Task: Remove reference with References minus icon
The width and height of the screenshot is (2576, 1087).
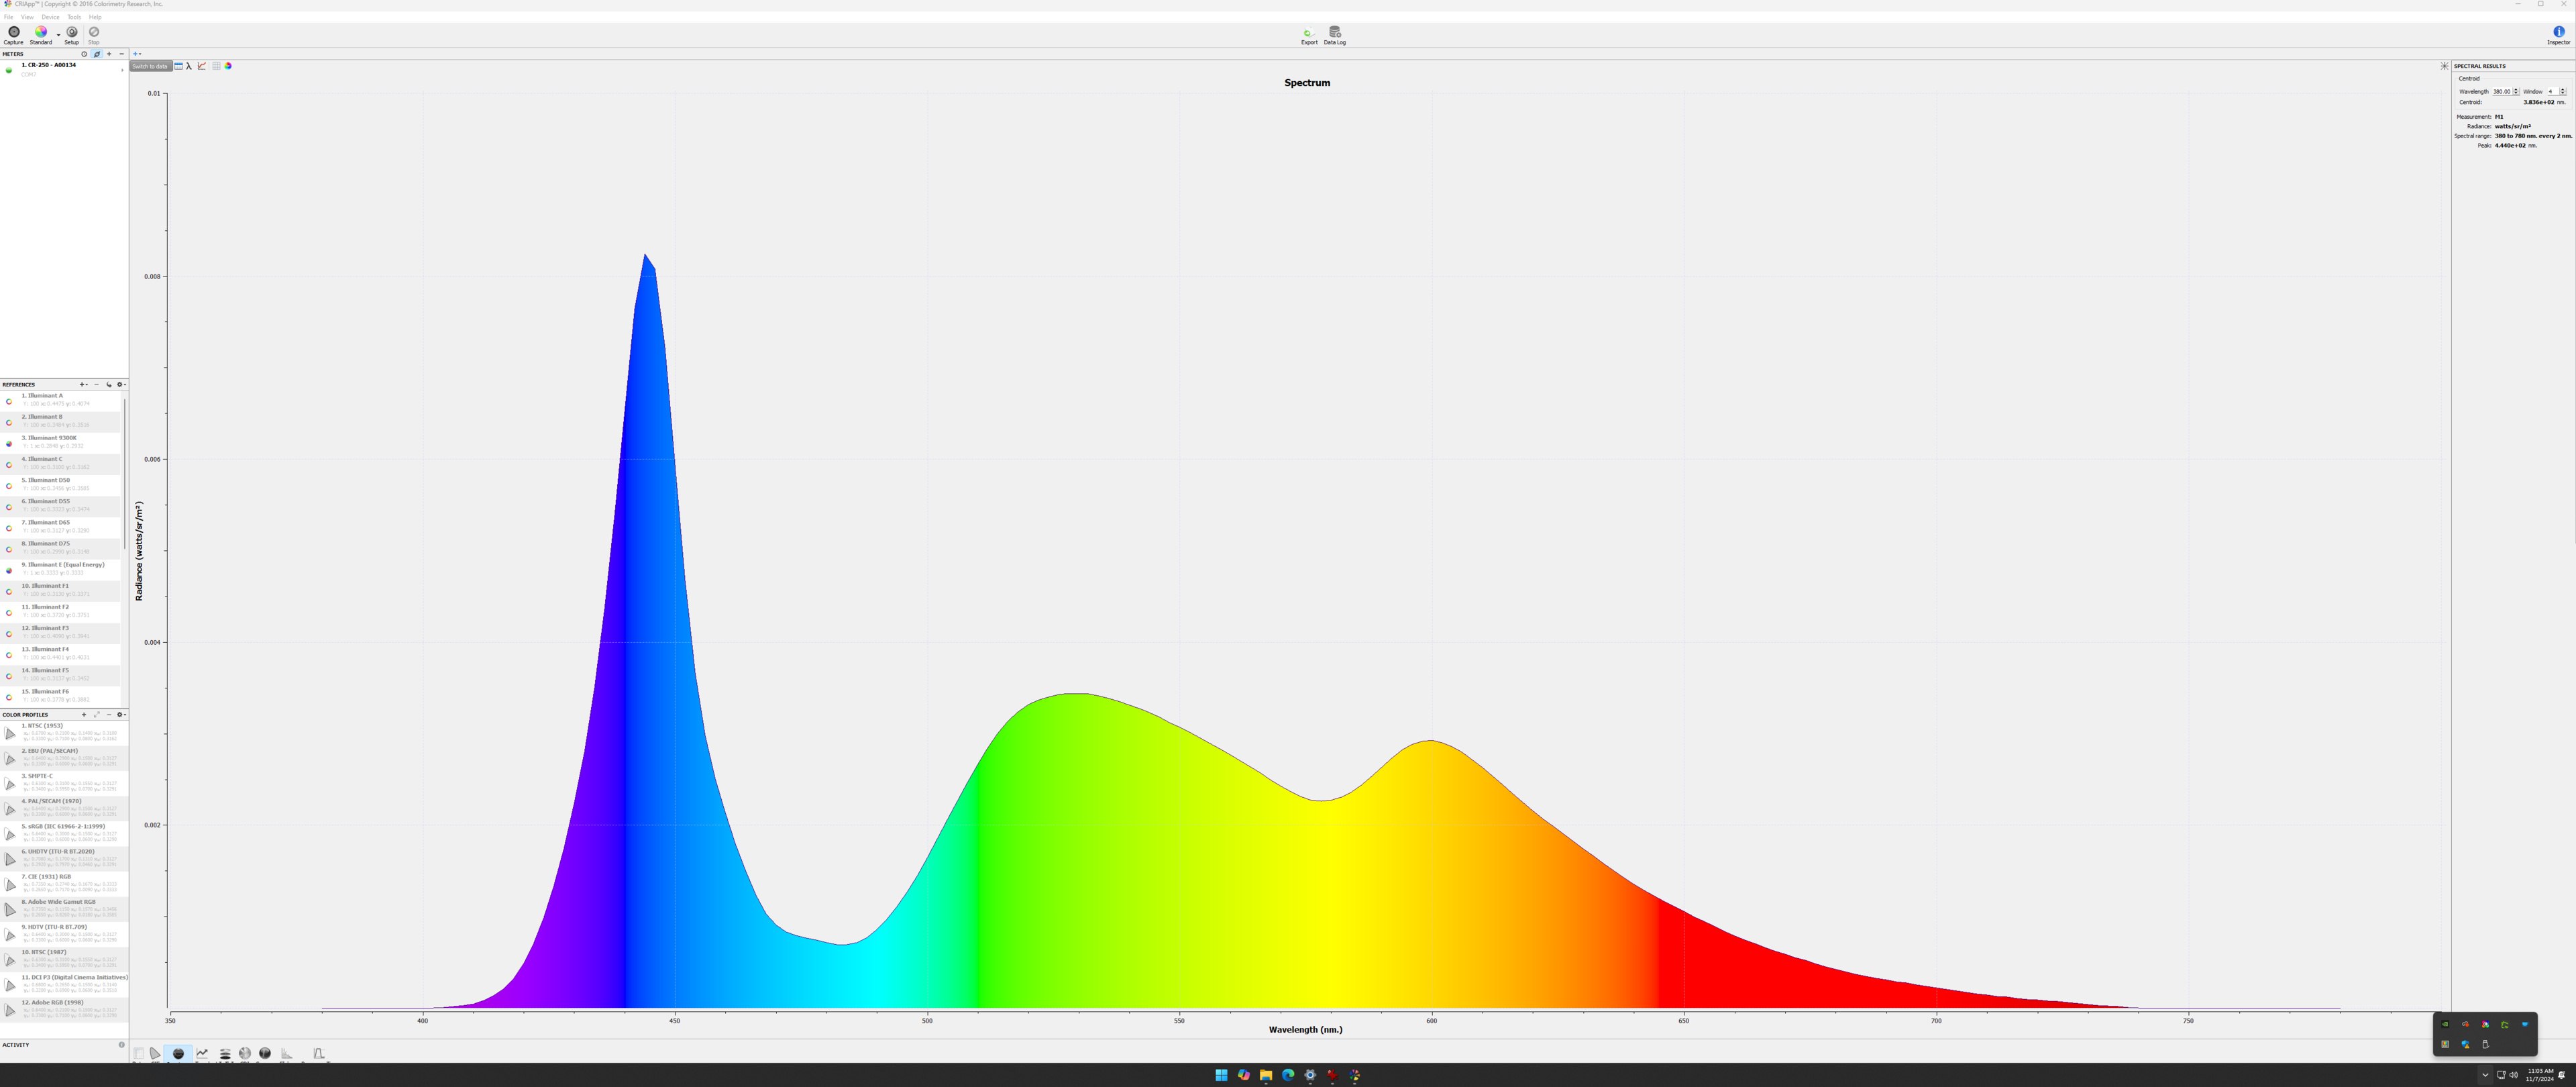Action: pos(96,384)
